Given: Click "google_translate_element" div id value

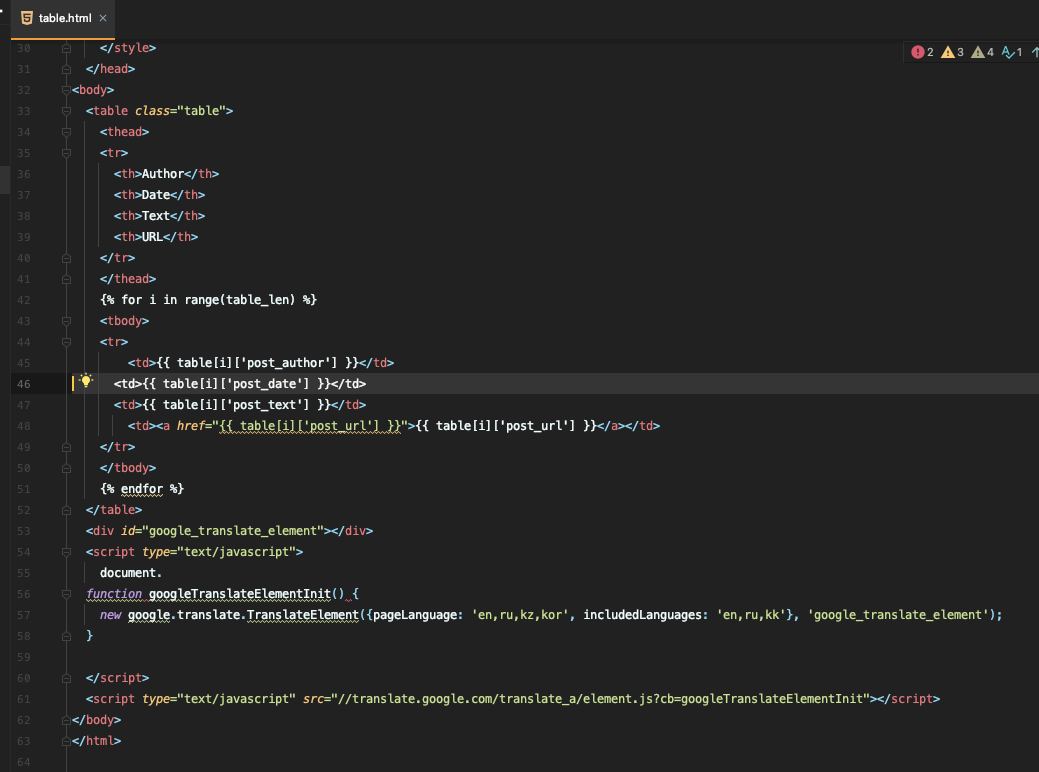Looking at the screenshot, I should (x=233, y=531).
